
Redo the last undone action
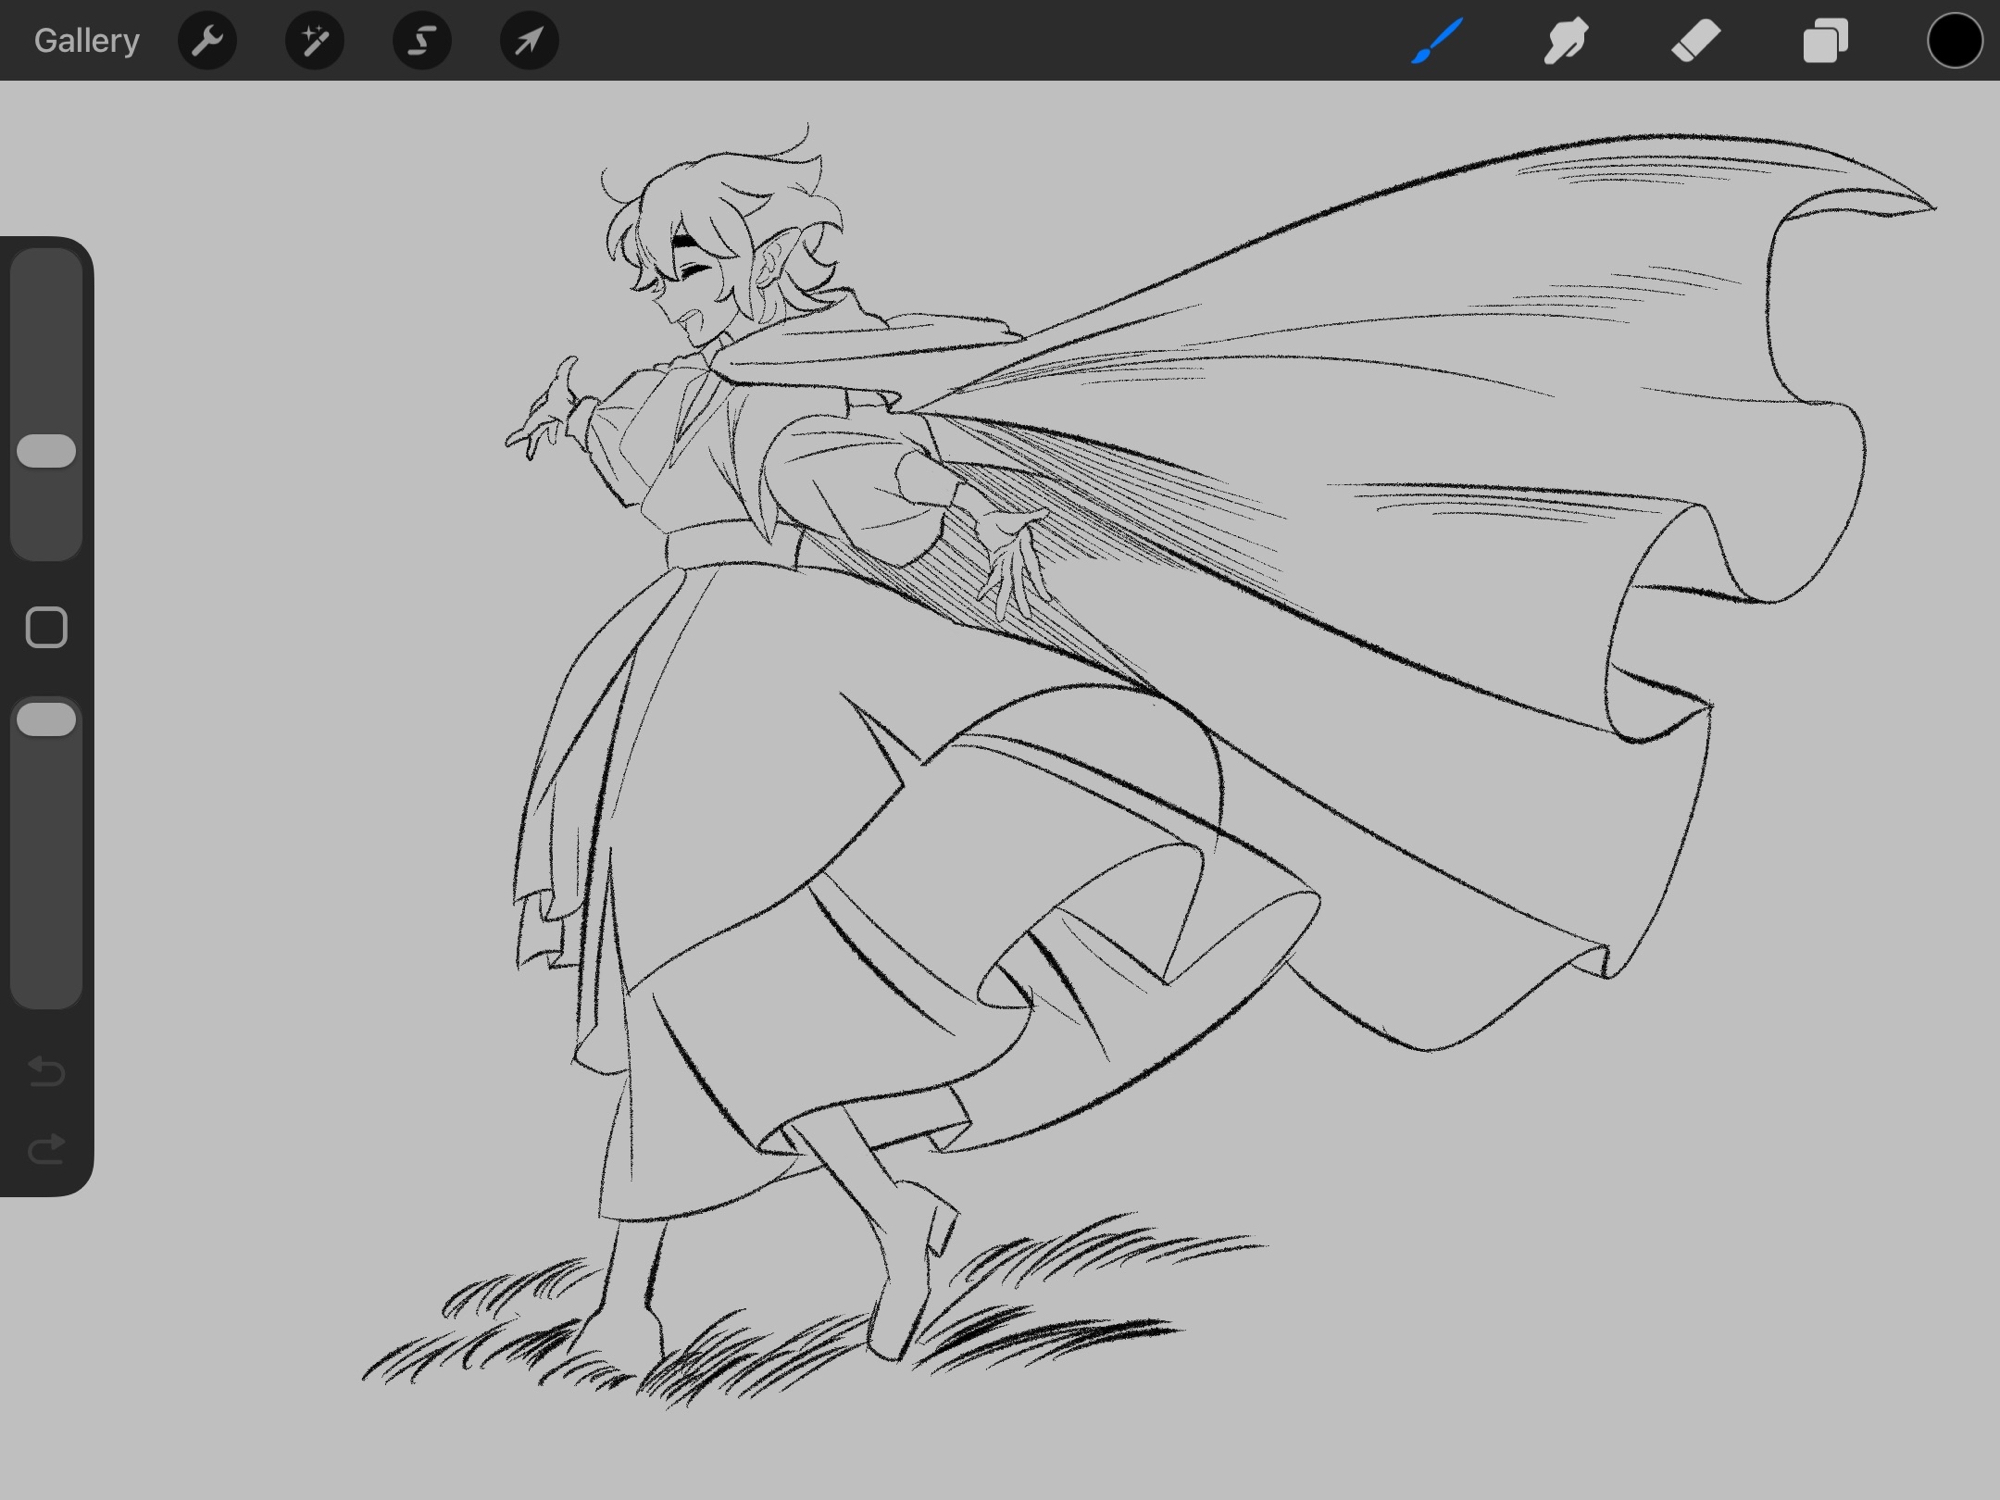coord(47,1150)
